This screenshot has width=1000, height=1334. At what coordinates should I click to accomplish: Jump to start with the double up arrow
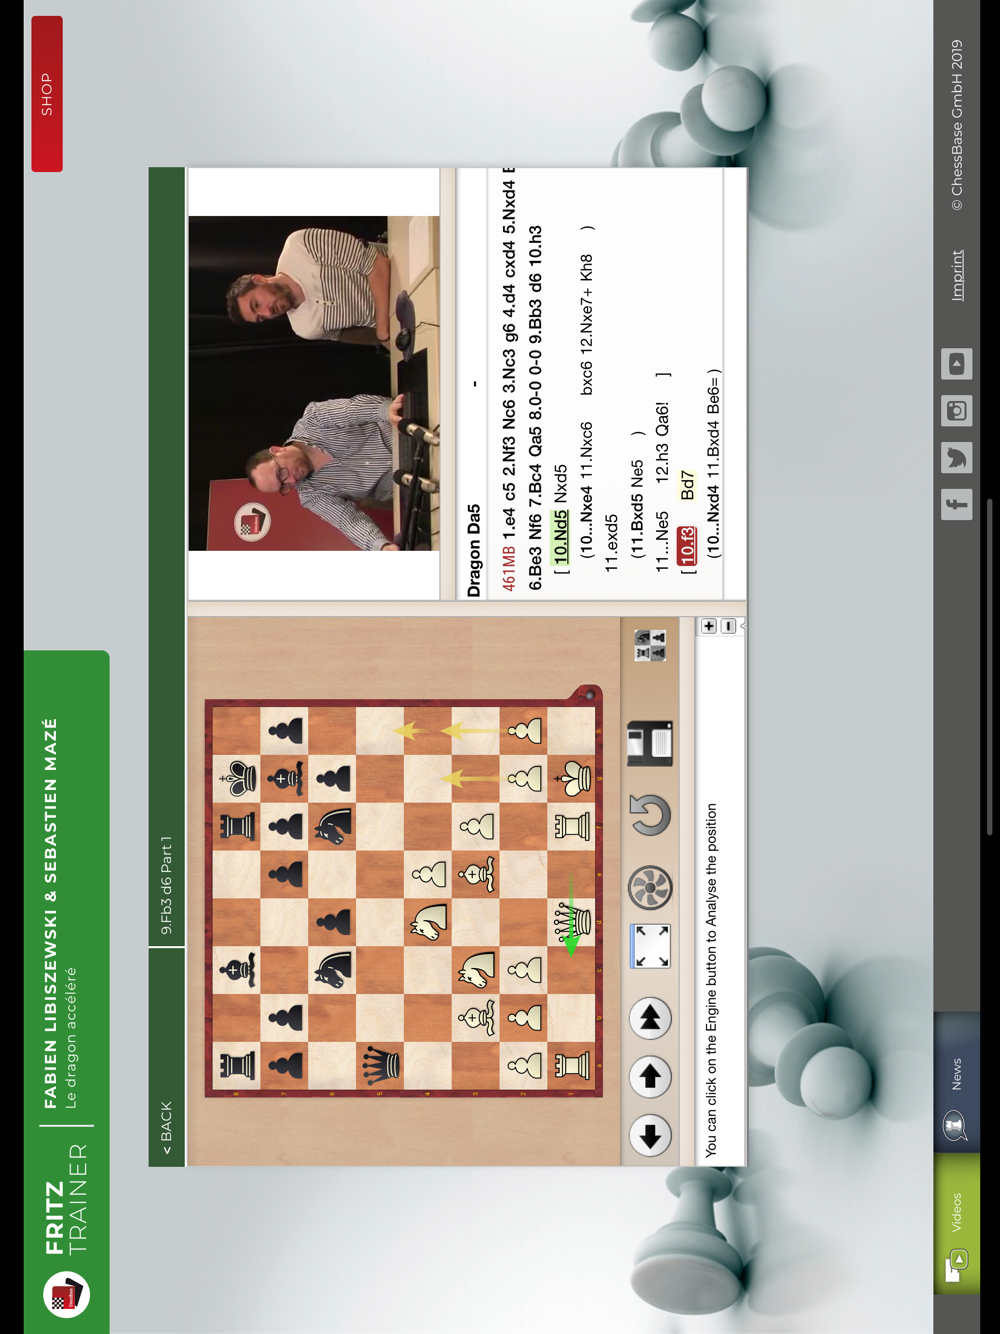tap(650, 1018)
